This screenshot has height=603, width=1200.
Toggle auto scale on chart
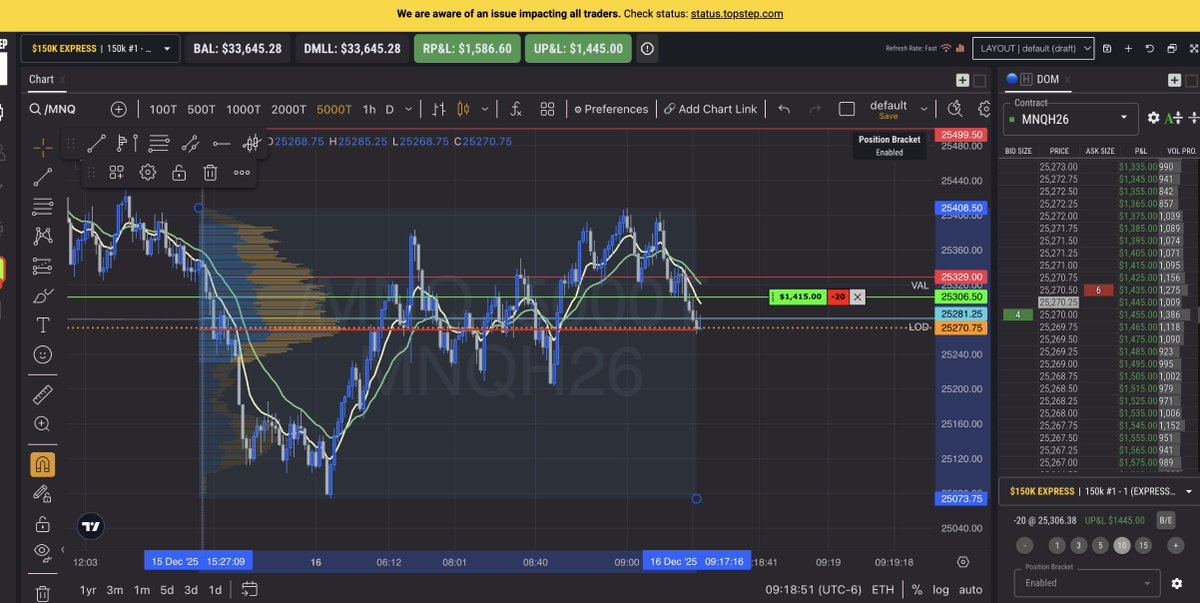970,590
